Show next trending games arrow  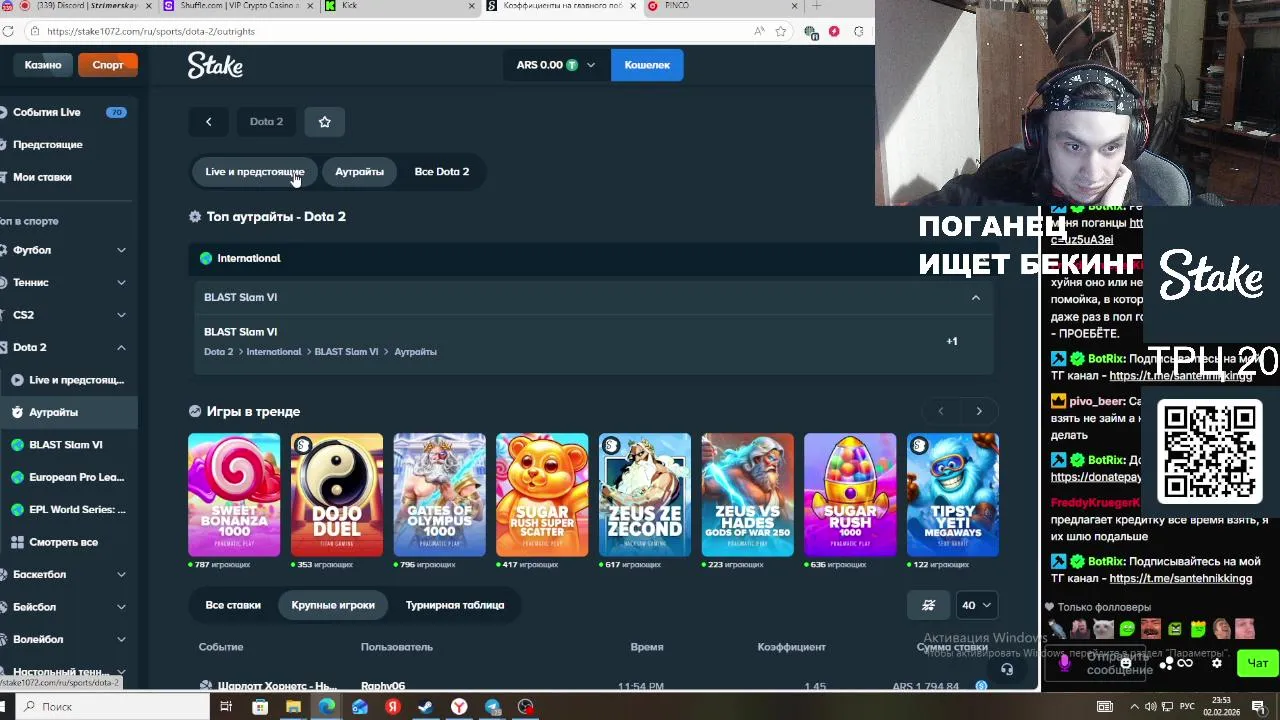coord(979,411)
